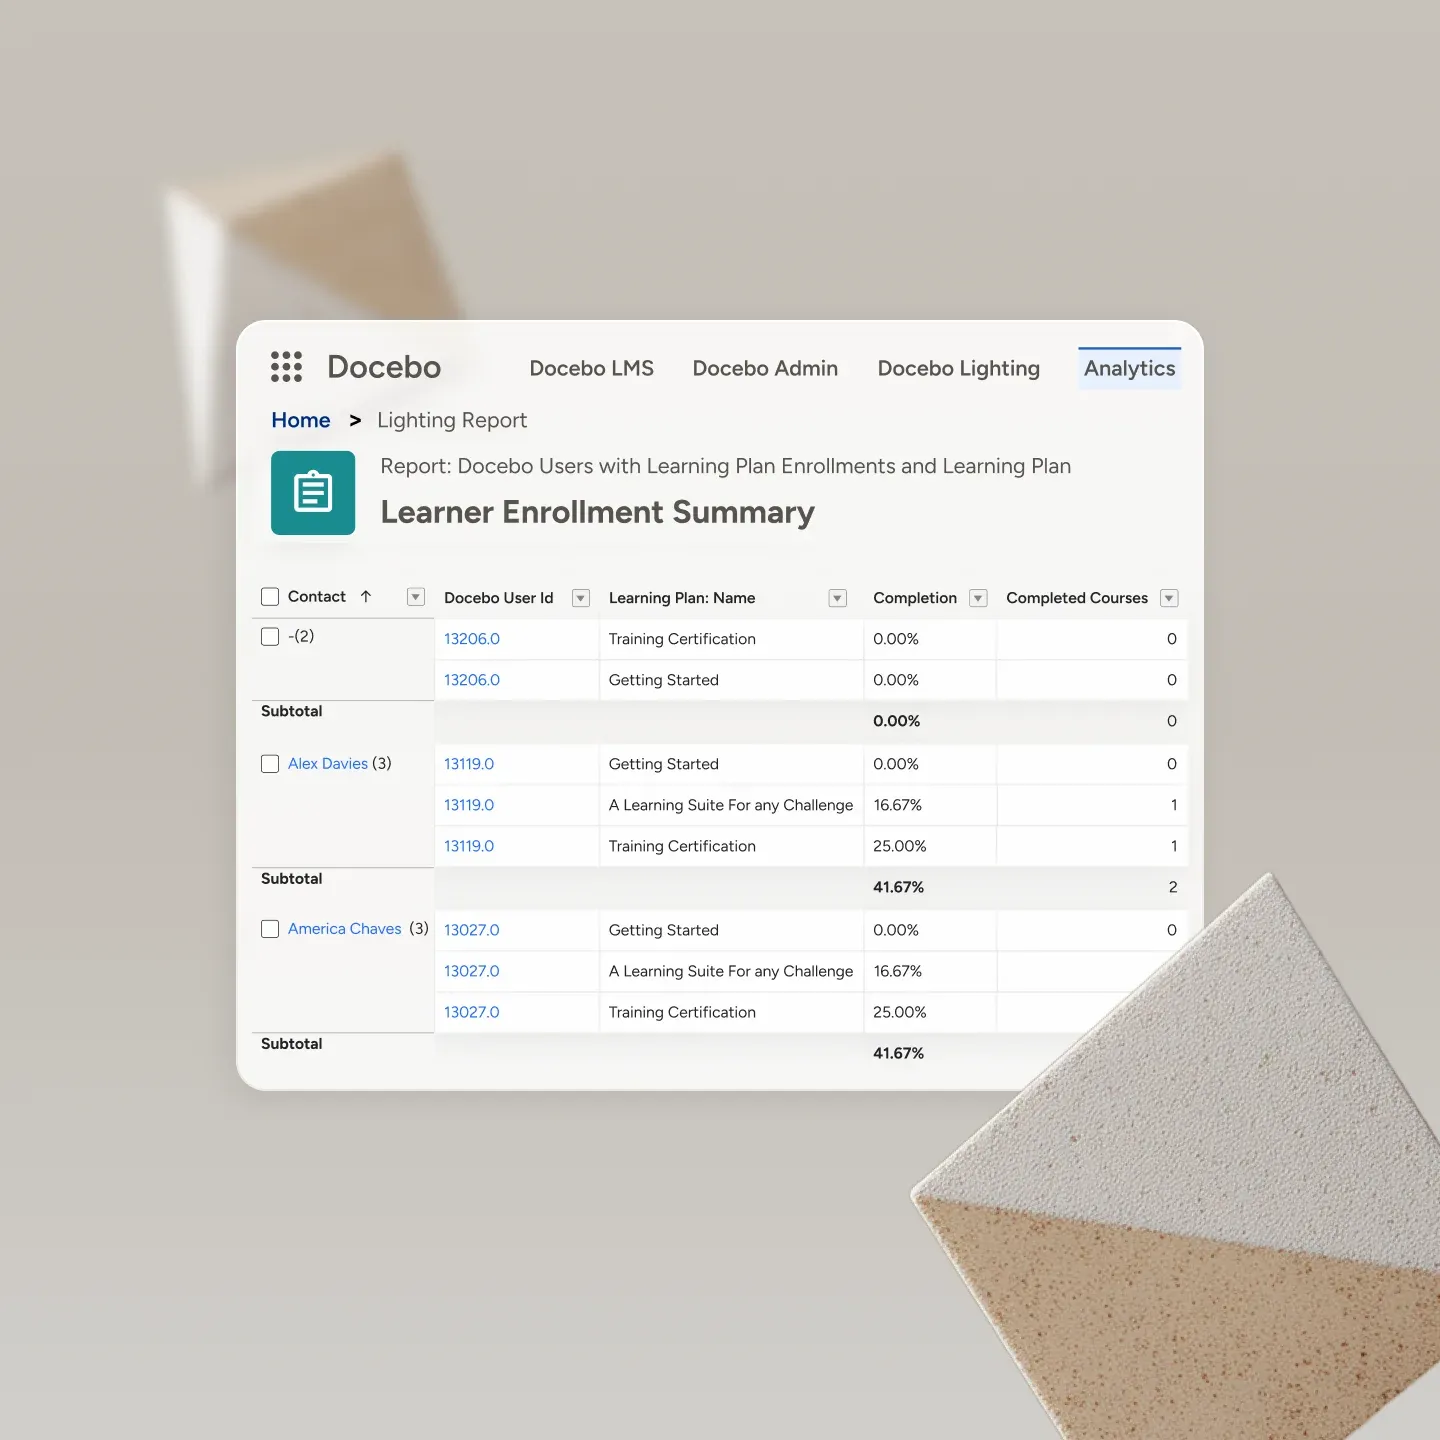The height and width of the screenshot is (1440, 1440).
Task: Select the America Chaves row checkbox
Action: [x=270, y=929]
